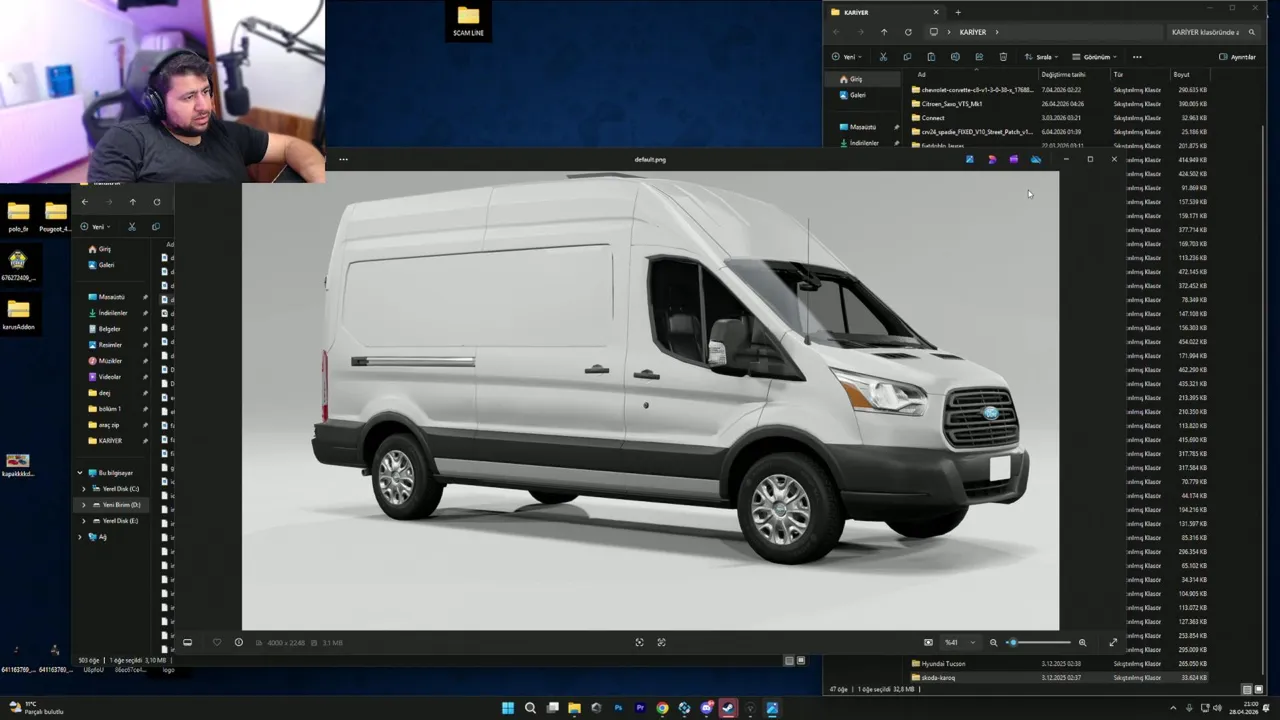Open the Görünüm view dropdown
The height and width of the screenshot is (720, 1280).
[1094, 57]
